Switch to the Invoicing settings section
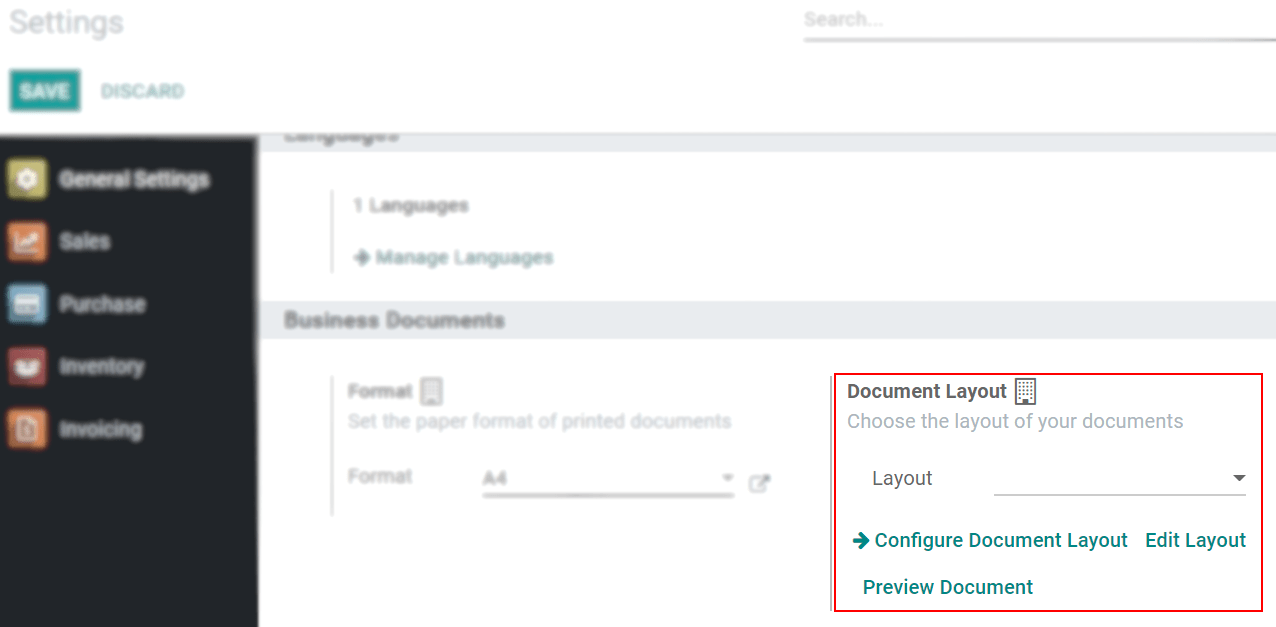This screenshot has width=1276, height=627. coord(100,428)
